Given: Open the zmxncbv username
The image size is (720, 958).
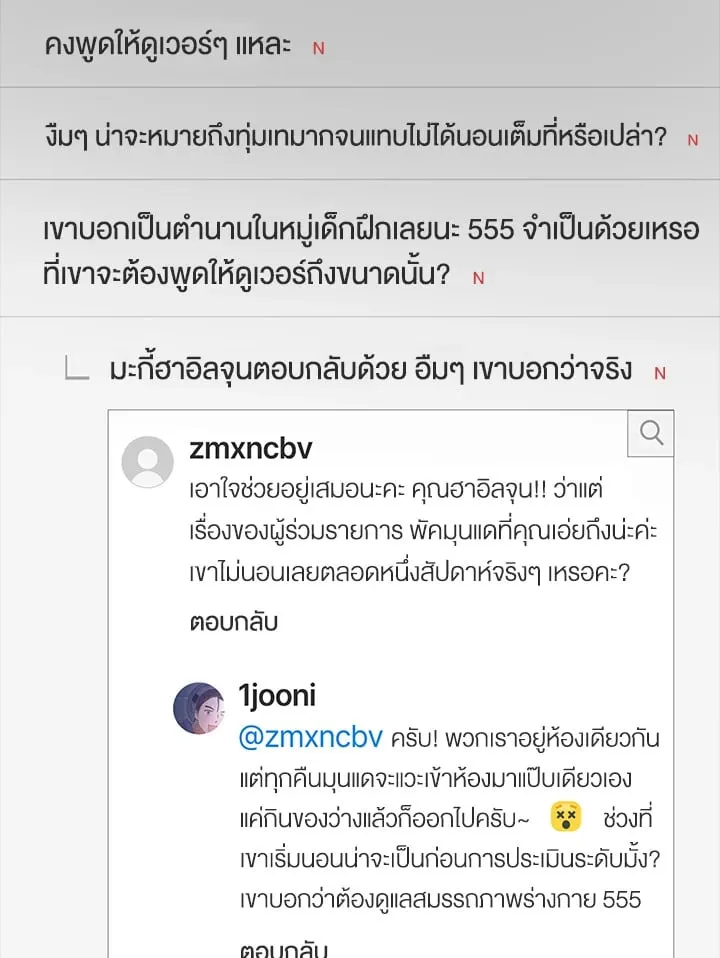Looking at the screenshot, I should pos(250,448).
